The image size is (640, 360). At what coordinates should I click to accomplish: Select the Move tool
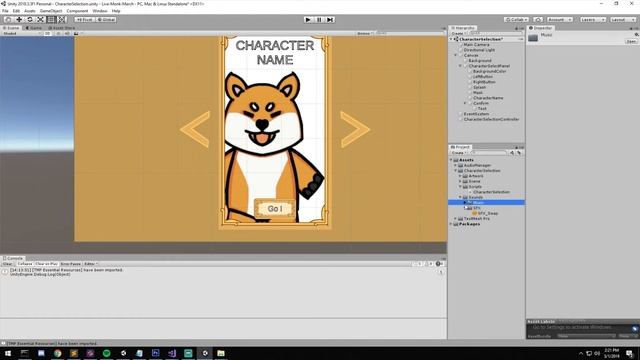pos(19,20)
